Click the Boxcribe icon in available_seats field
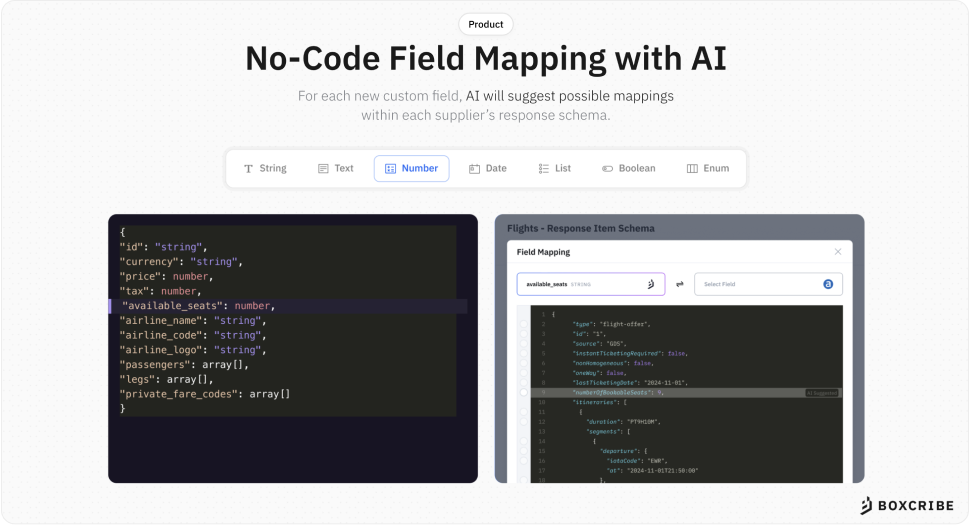The width and height of the screenshot is (969, 525). click(x=650, y=284)
